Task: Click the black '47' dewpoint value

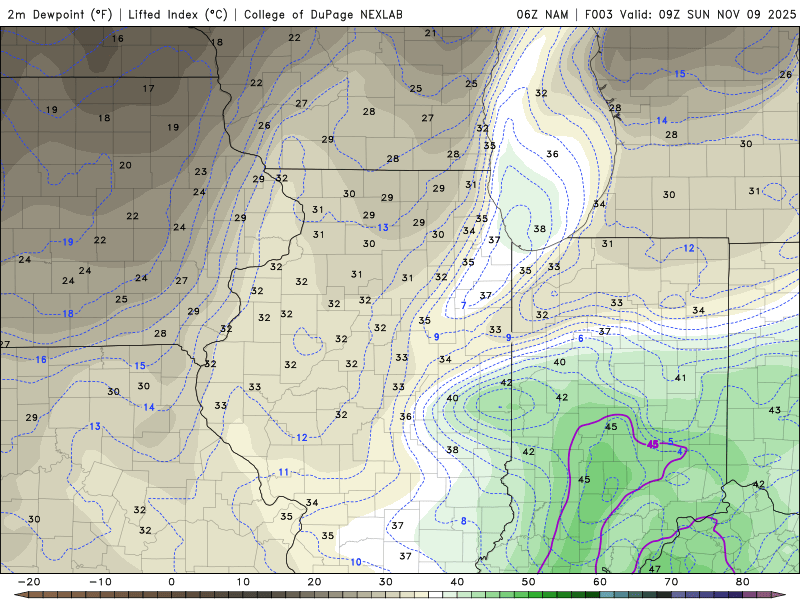Action: (655, 569)
